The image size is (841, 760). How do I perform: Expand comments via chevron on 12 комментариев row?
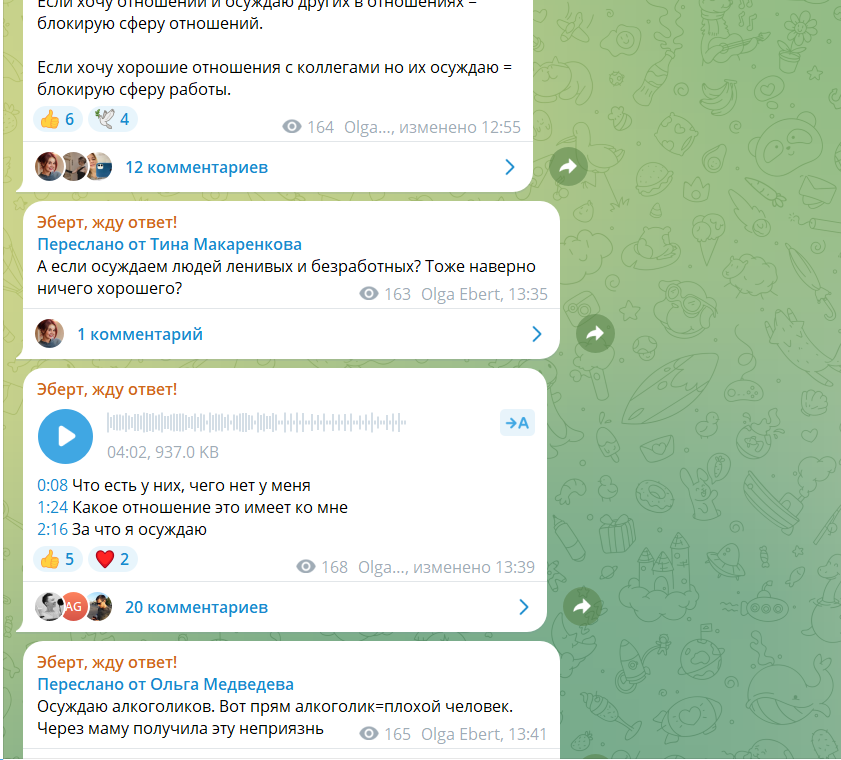pyautogui.click(x=510, y=167)
